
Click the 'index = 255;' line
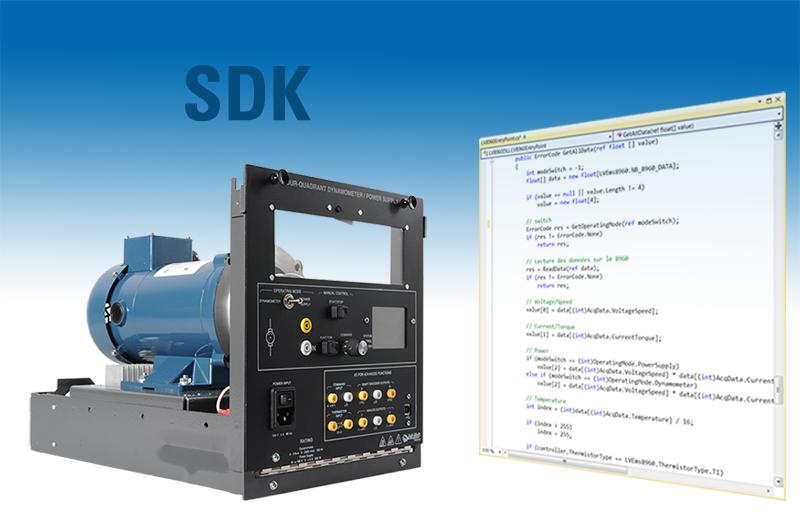point(554,434)
